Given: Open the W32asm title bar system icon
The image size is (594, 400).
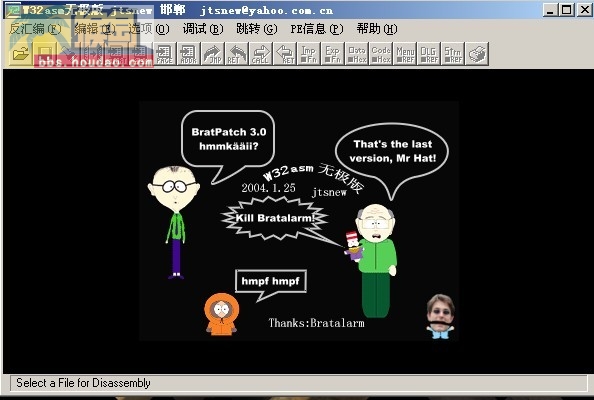Looking at the screenshot, I should click(x=13, y=11).
